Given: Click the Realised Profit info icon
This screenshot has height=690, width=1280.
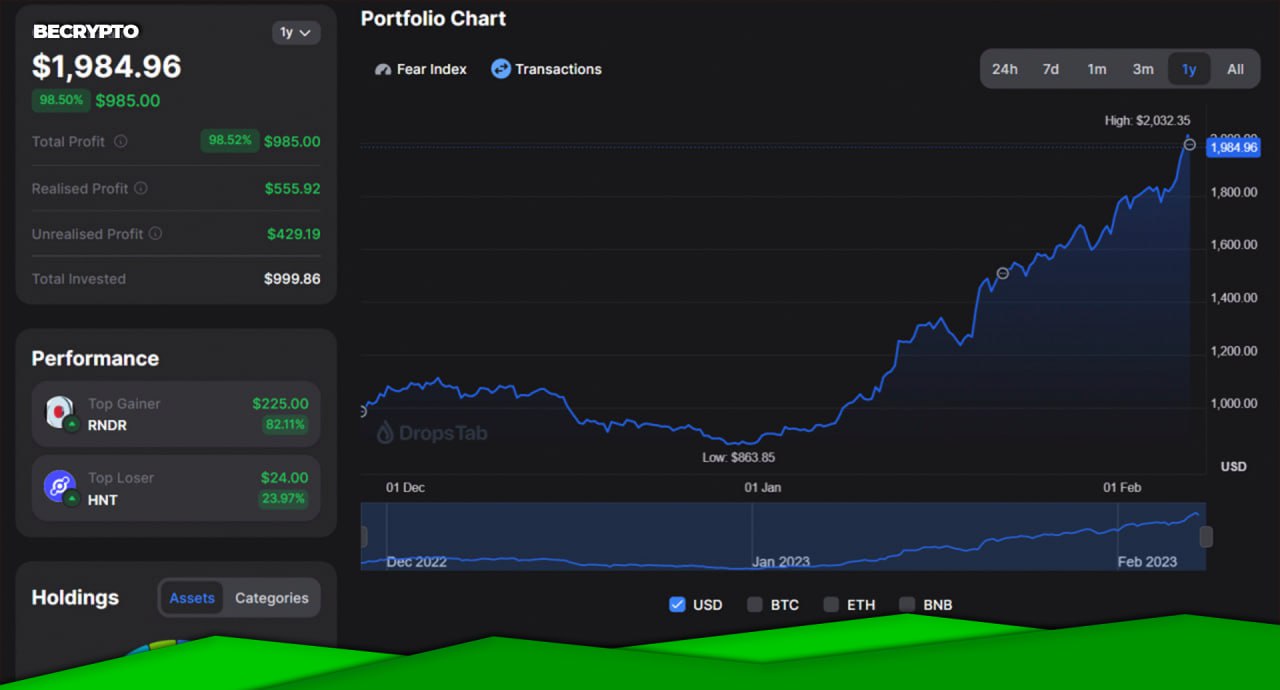Looking at the screenshot, I should click(141, 188).
